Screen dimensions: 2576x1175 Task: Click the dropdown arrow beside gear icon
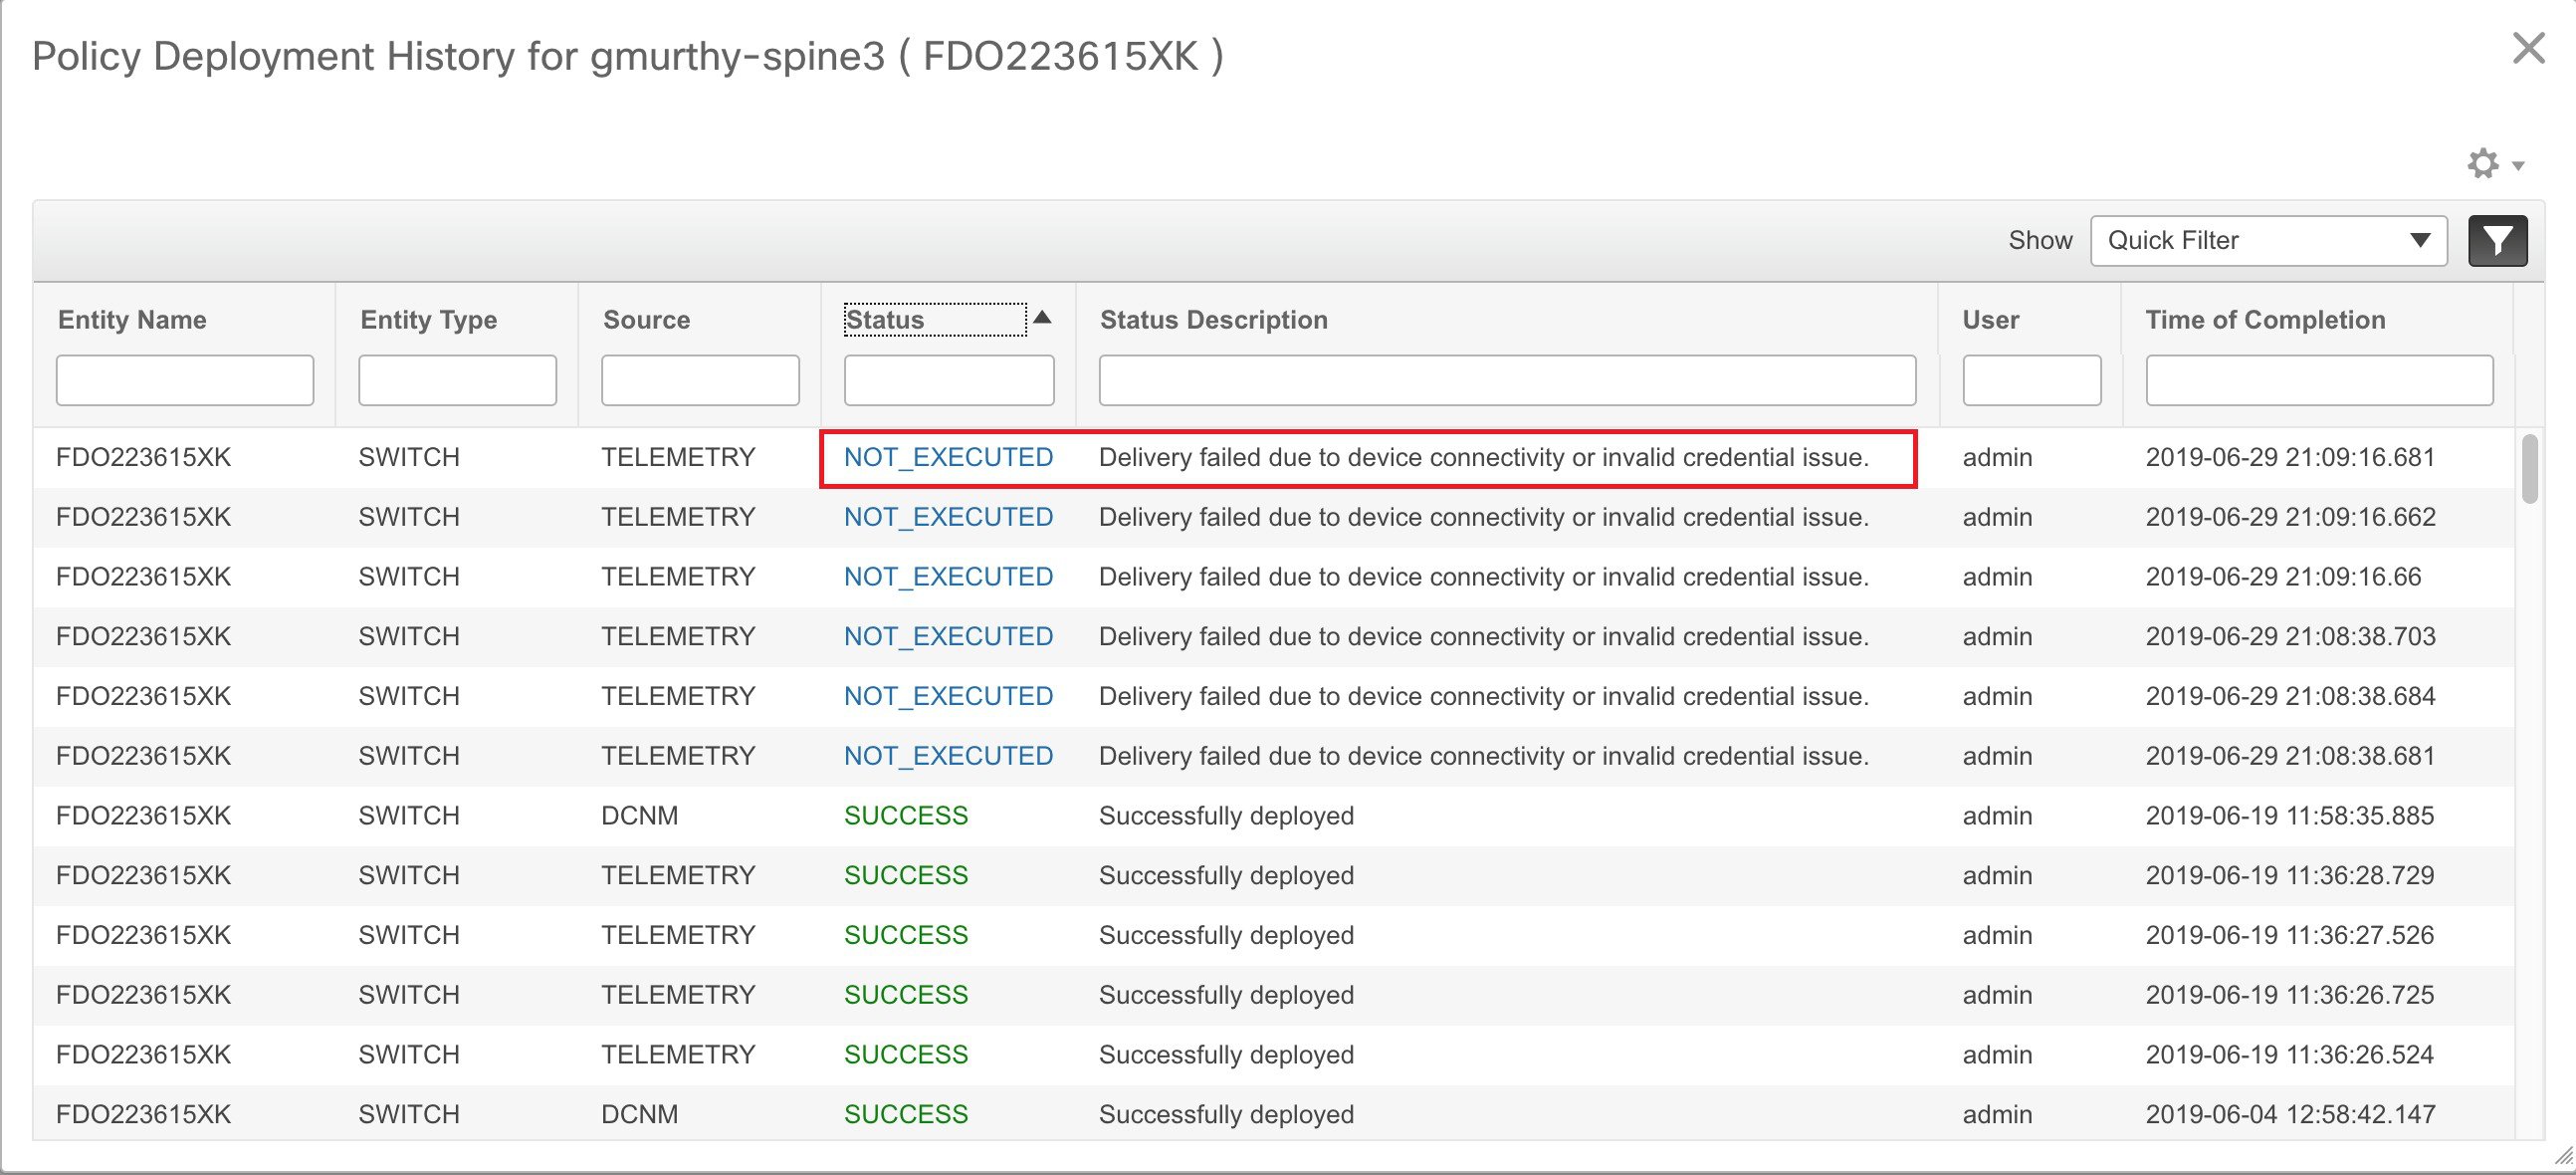pyautogui.click(x=2518, y=166)
